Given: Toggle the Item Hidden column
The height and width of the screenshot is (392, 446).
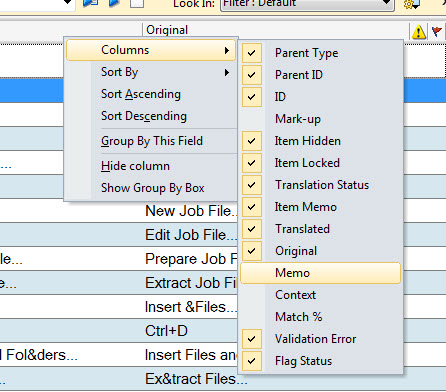Looking at the screenshot, I should pyautogui.click(x=320, y=141).
